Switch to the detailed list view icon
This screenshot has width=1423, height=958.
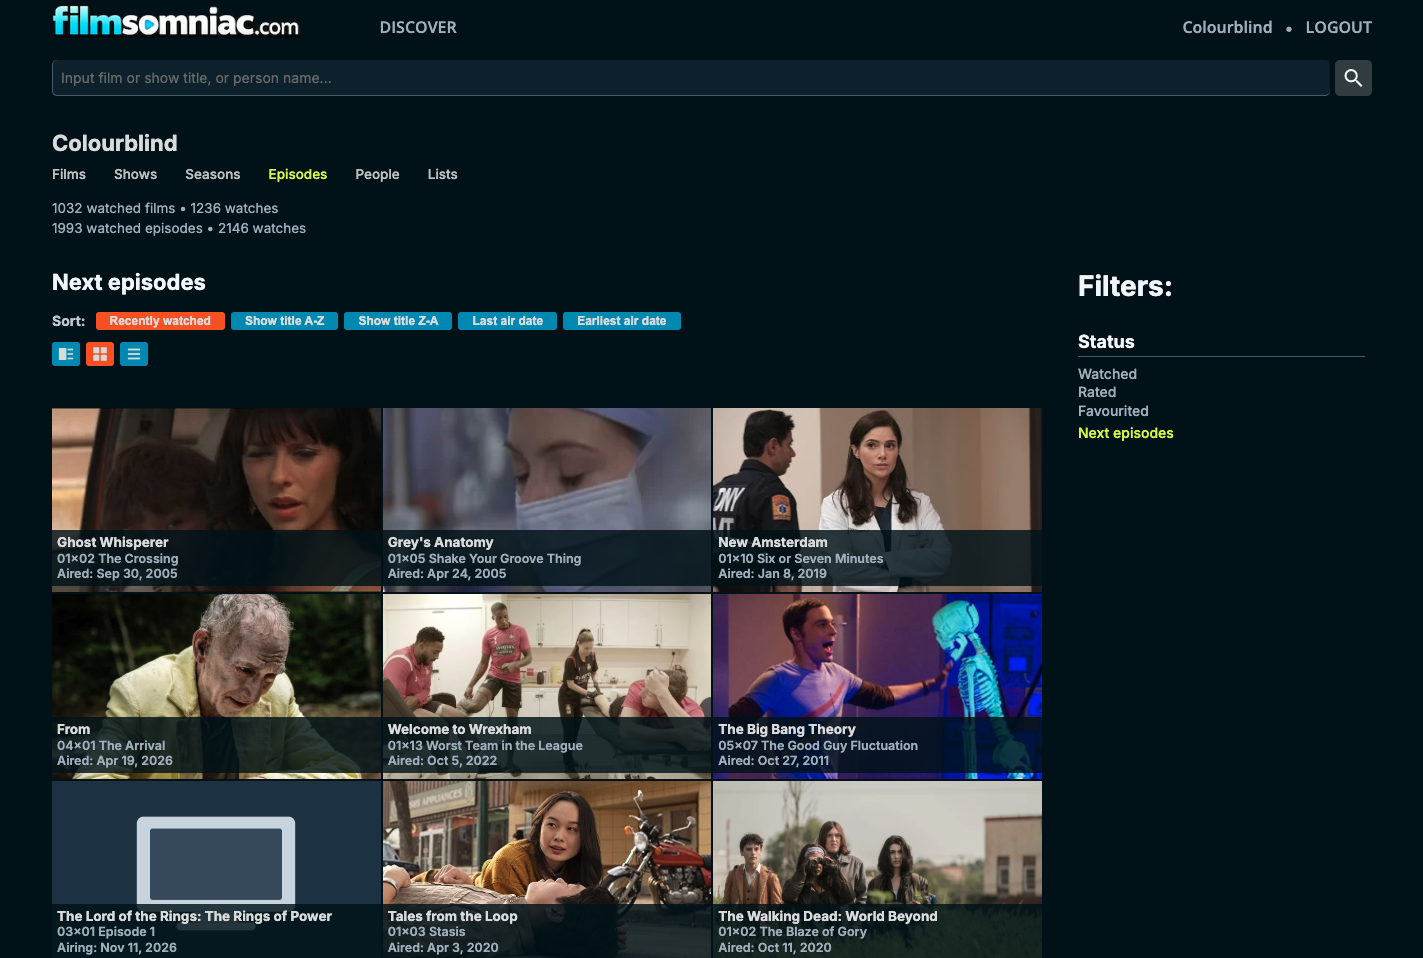click(66, 354)
